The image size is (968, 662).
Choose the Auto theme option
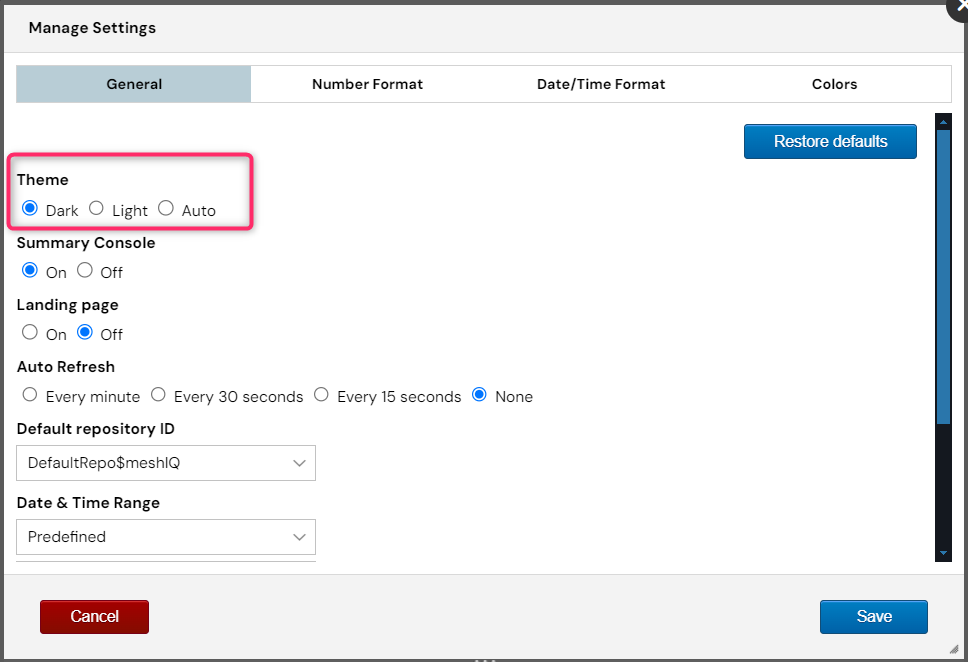(166, 209)
